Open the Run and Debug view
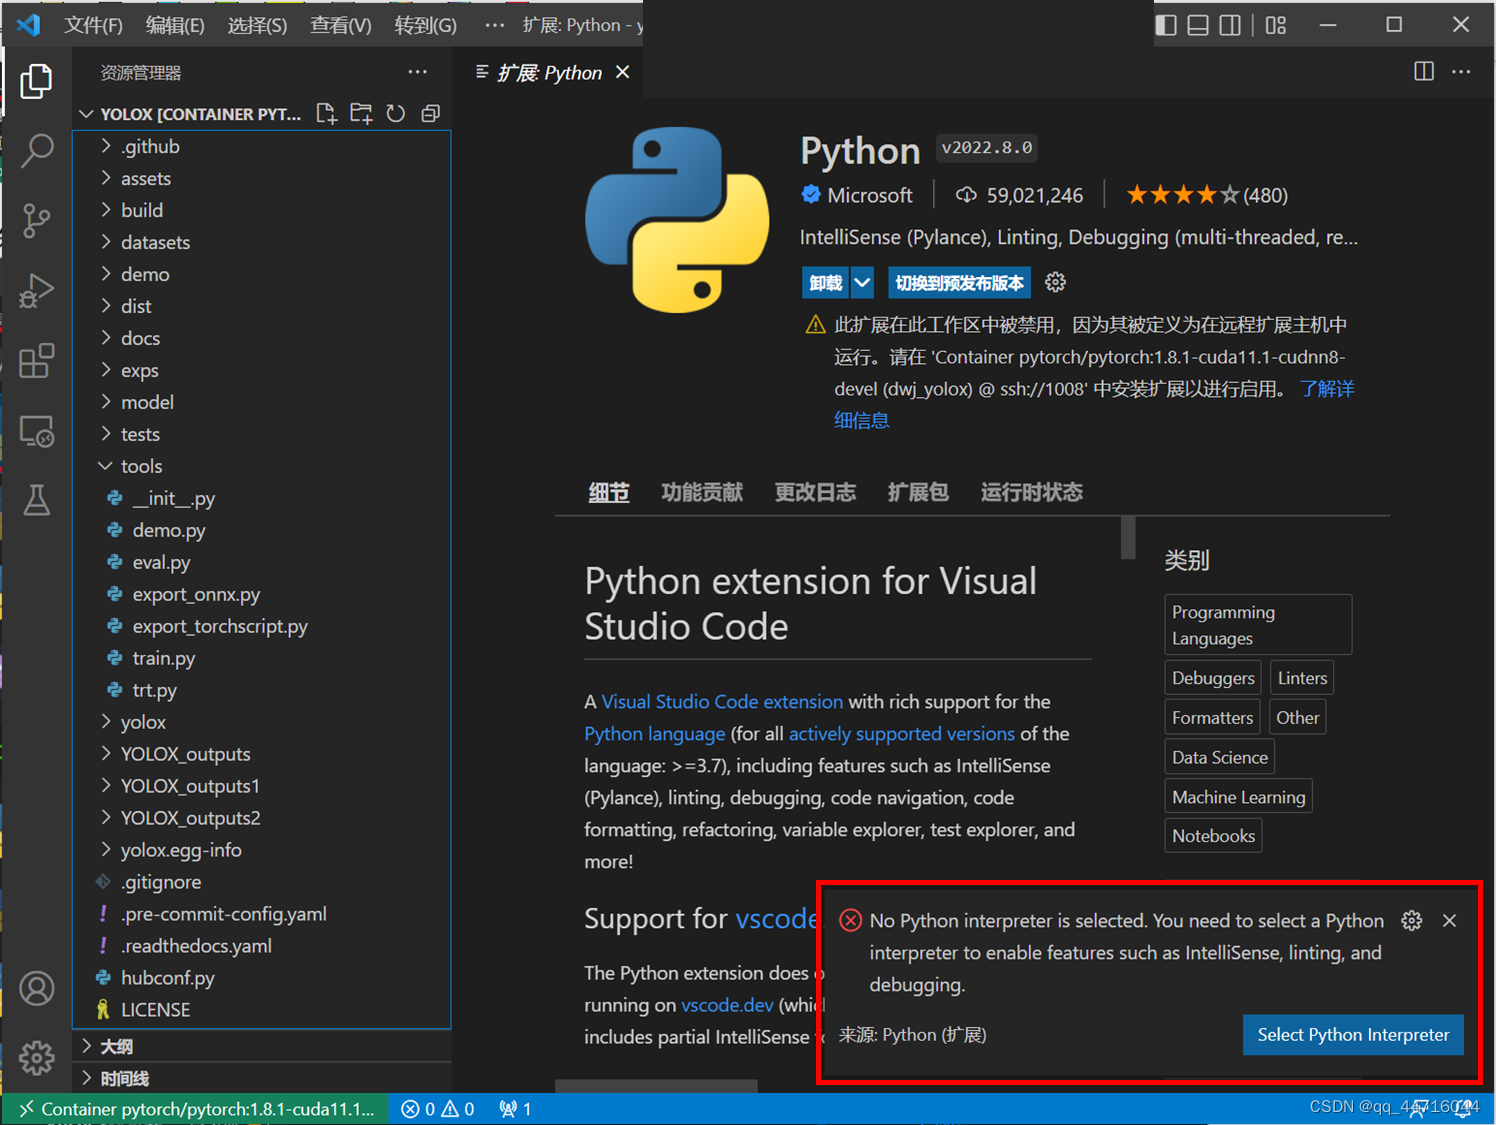1496x1125 pixels. [37, 291]
